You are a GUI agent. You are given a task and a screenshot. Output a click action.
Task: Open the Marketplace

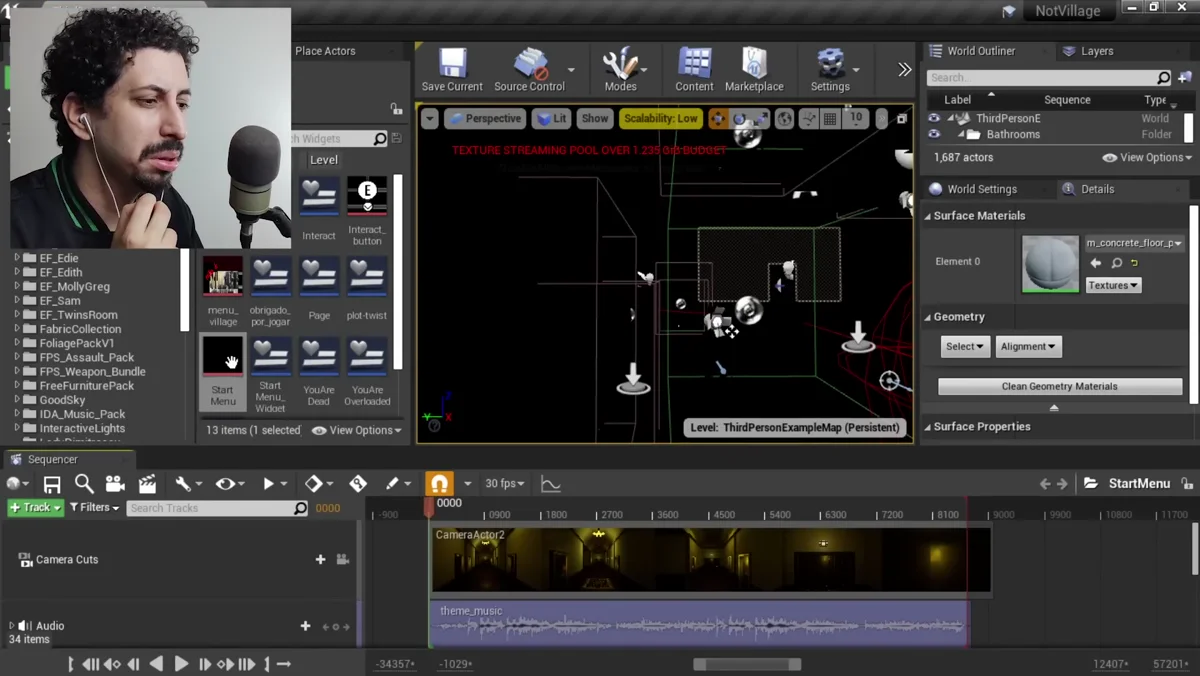pyautogui.click(x=754, y=70)
